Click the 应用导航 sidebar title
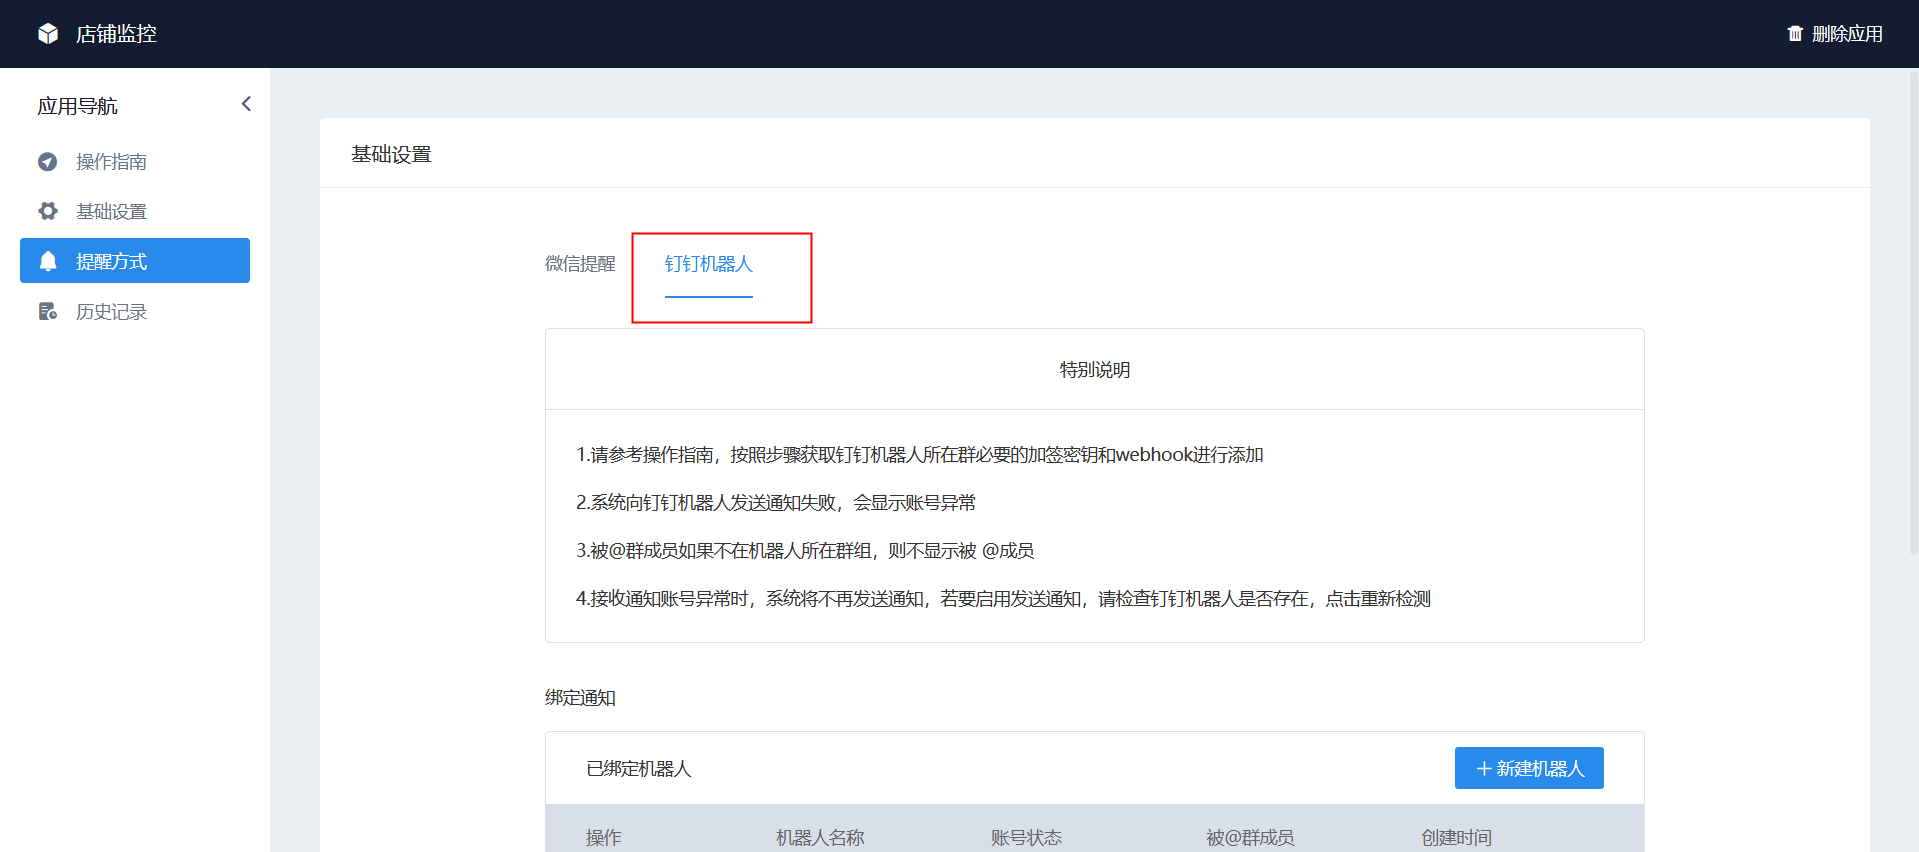The width and height of the screenshot is (1919, 852). (77, 106)
